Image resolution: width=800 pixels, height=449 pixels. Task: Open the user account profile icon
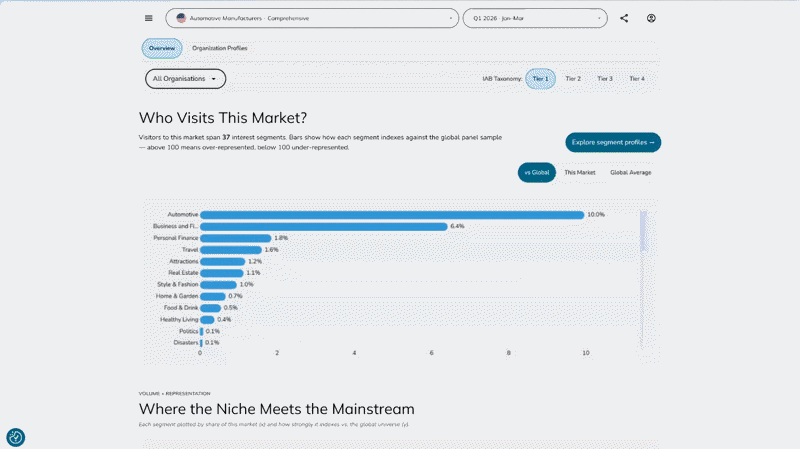(x=651, y=18)
